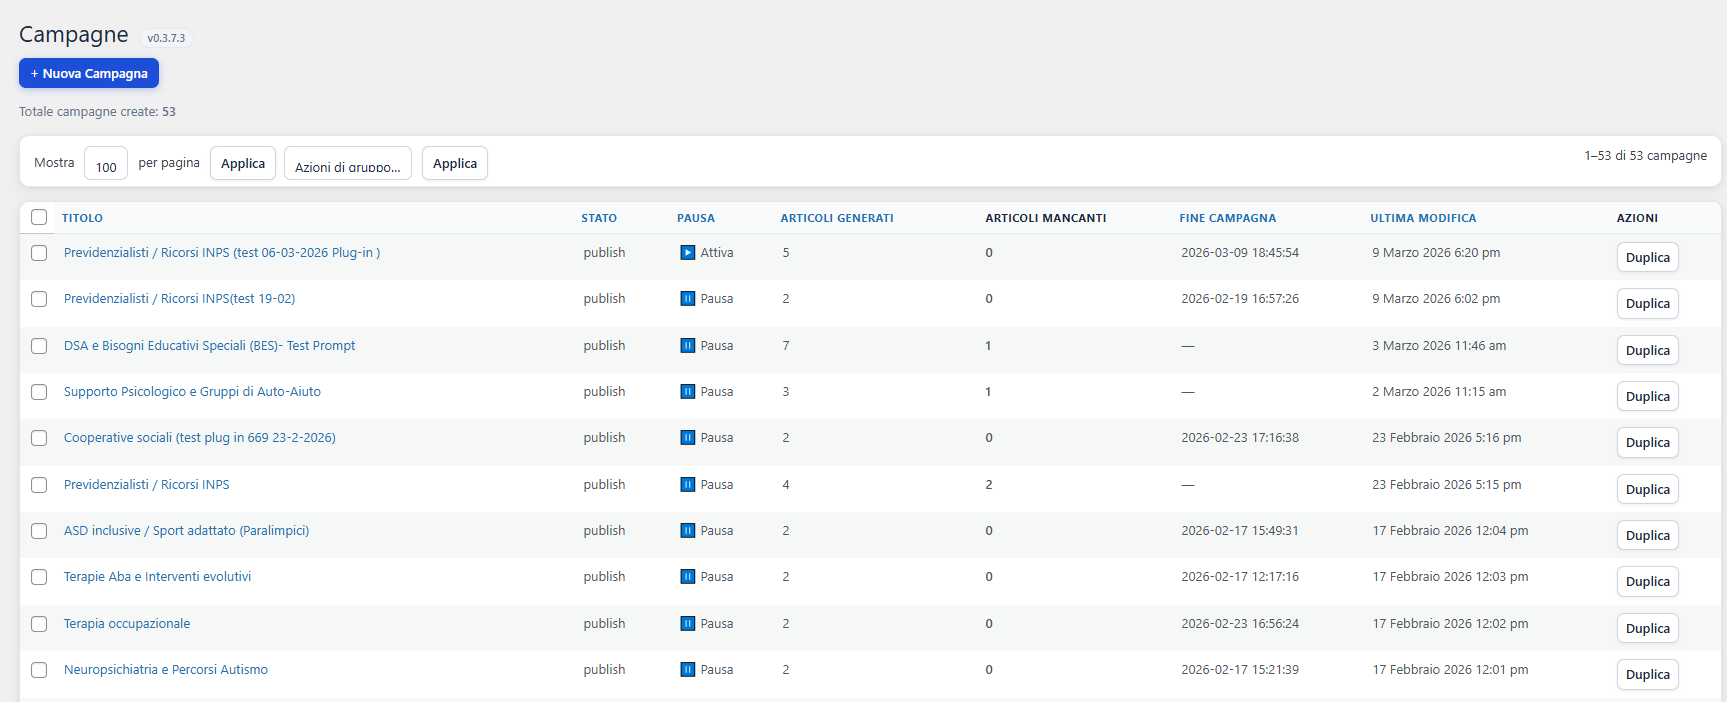Screen dimensions: 1727x702
Task: Open Terapie Aba e Interventi evolutivi campaign
Action: coord(157,577)
